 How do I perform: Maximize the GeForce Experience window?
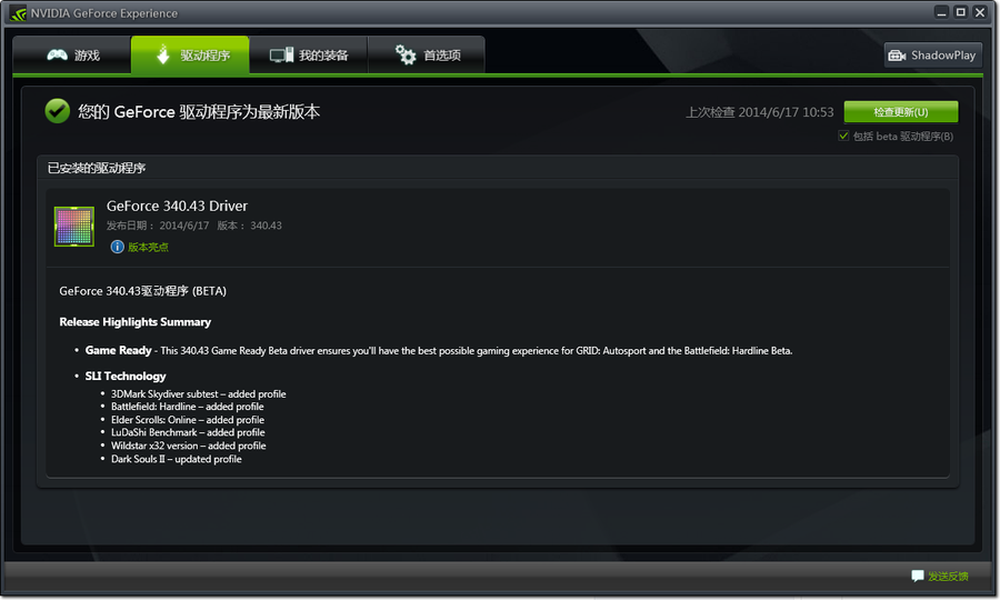coord(960,12)
